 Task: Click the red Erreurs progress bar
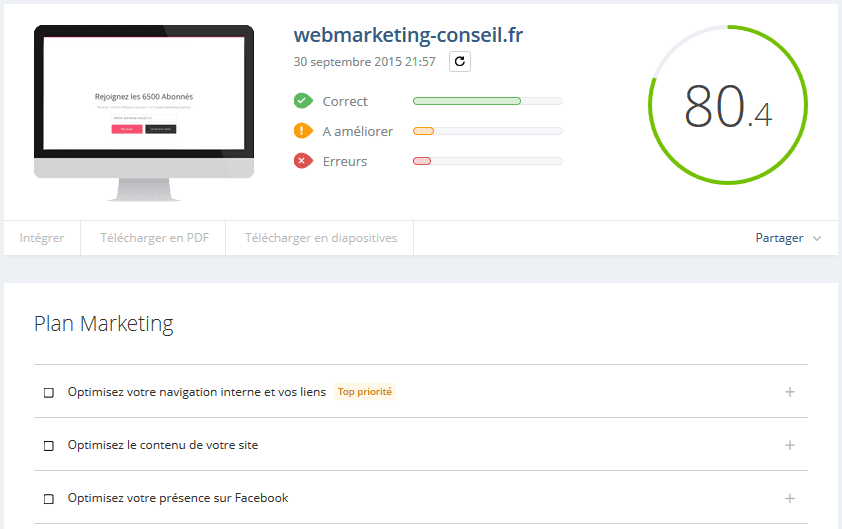488,161
